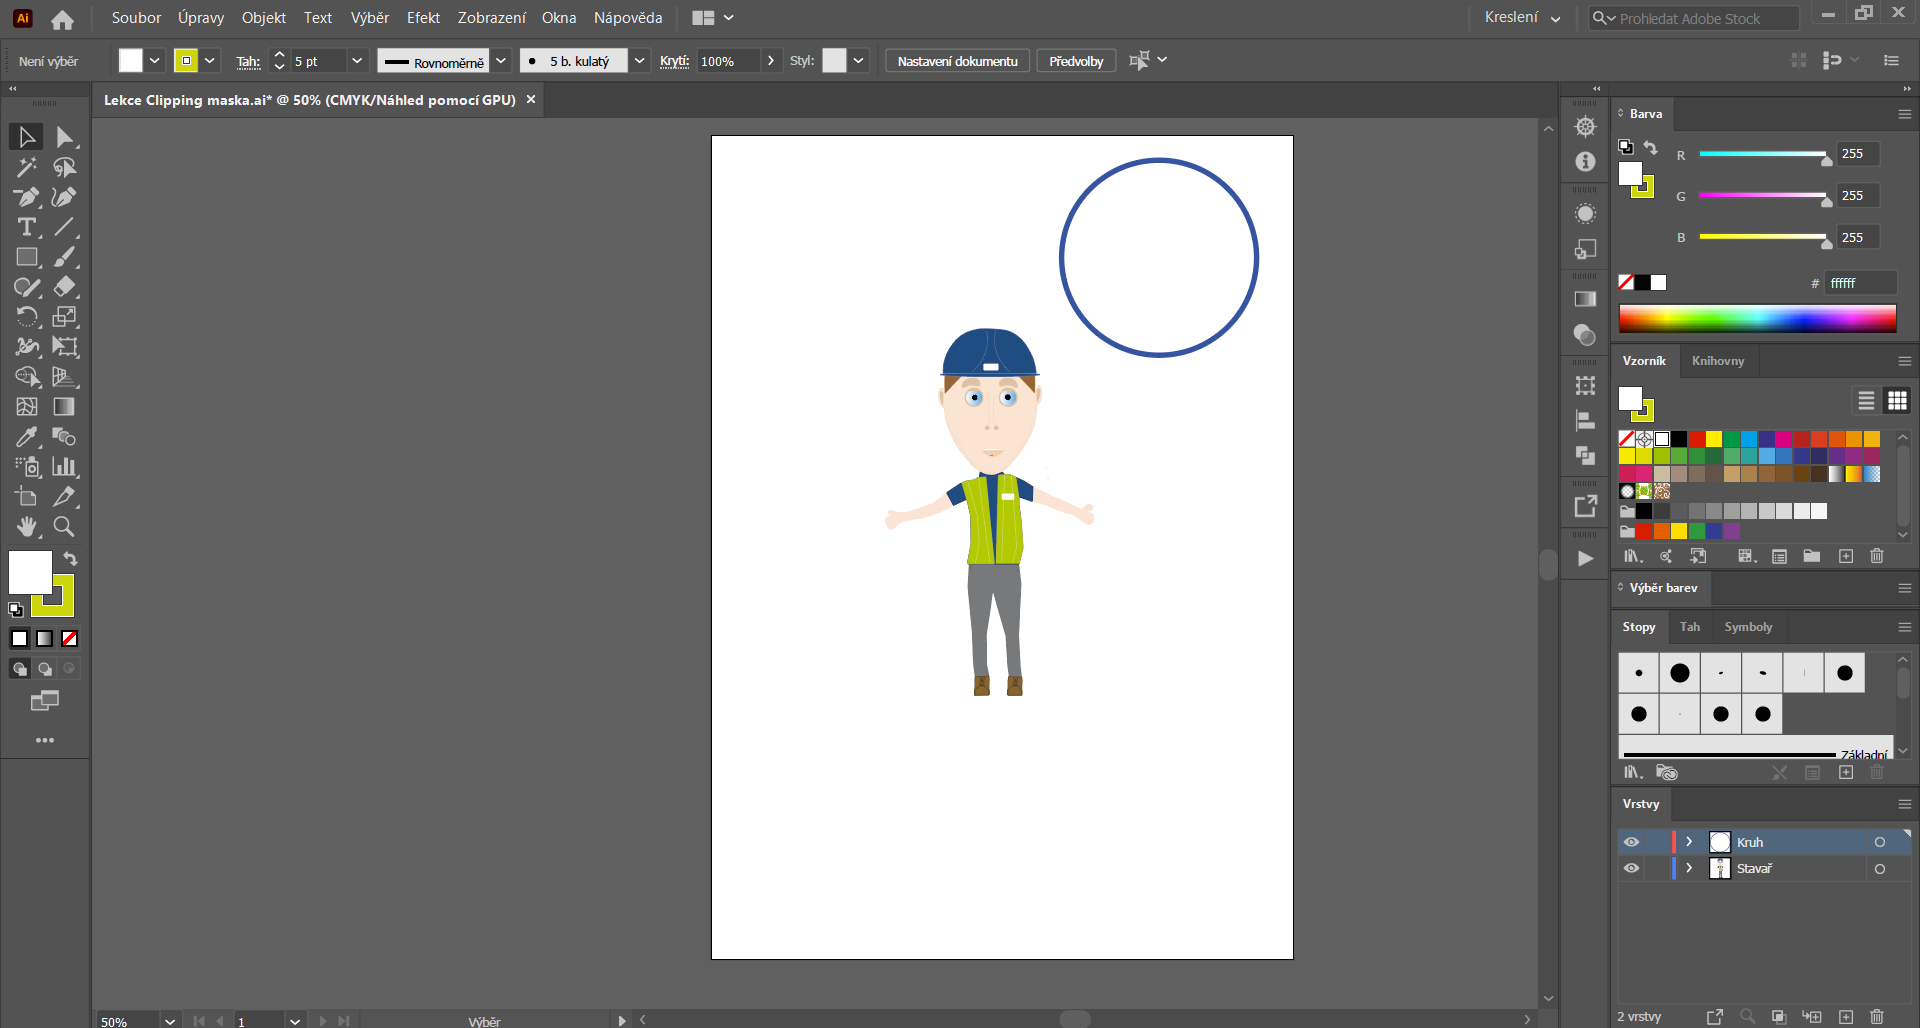1920x1028 pixels.
Task: Pick the Eyedropper tool
Action: tap(25, 437)
